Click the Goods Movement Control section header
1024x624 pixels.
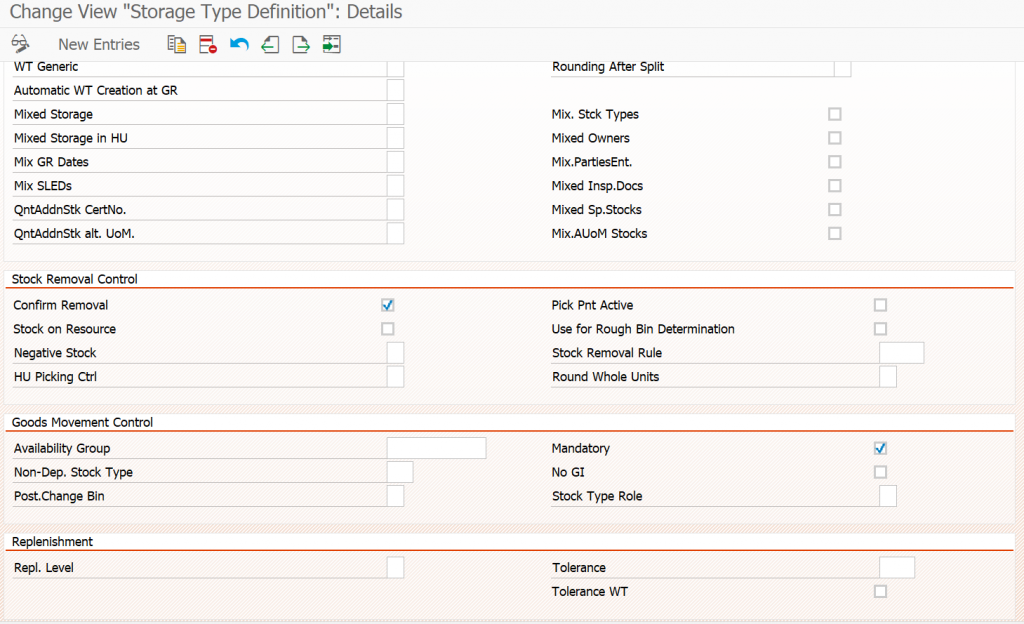(82, 422)
